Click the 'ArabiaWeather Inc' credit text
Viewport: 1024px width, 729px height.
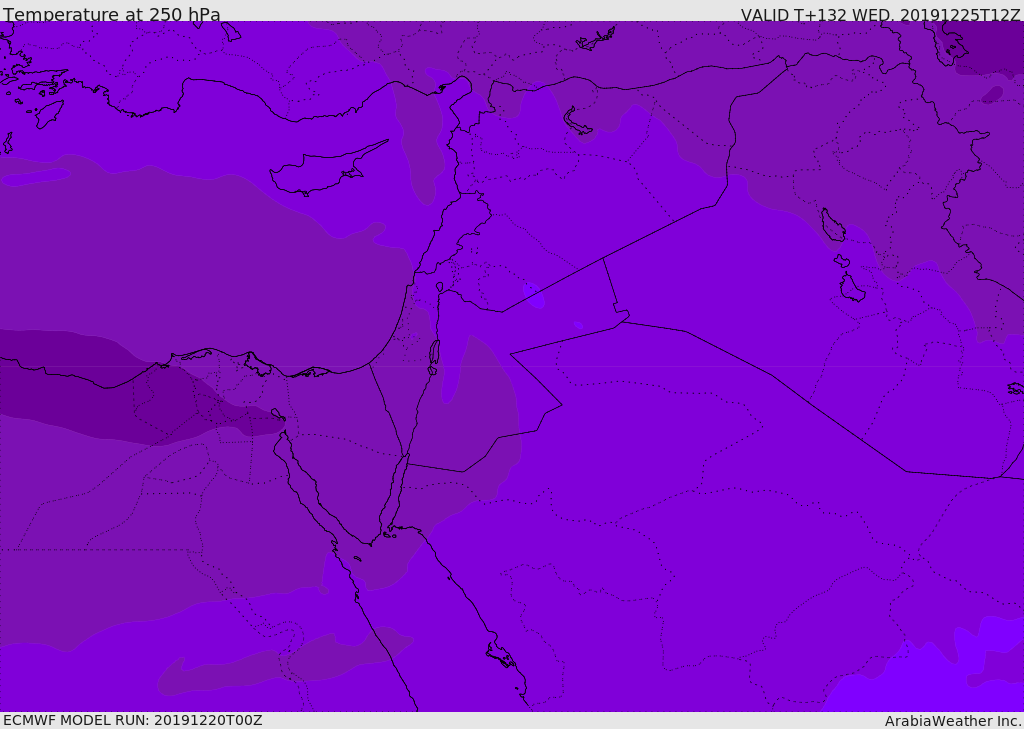tap(953, 721)
